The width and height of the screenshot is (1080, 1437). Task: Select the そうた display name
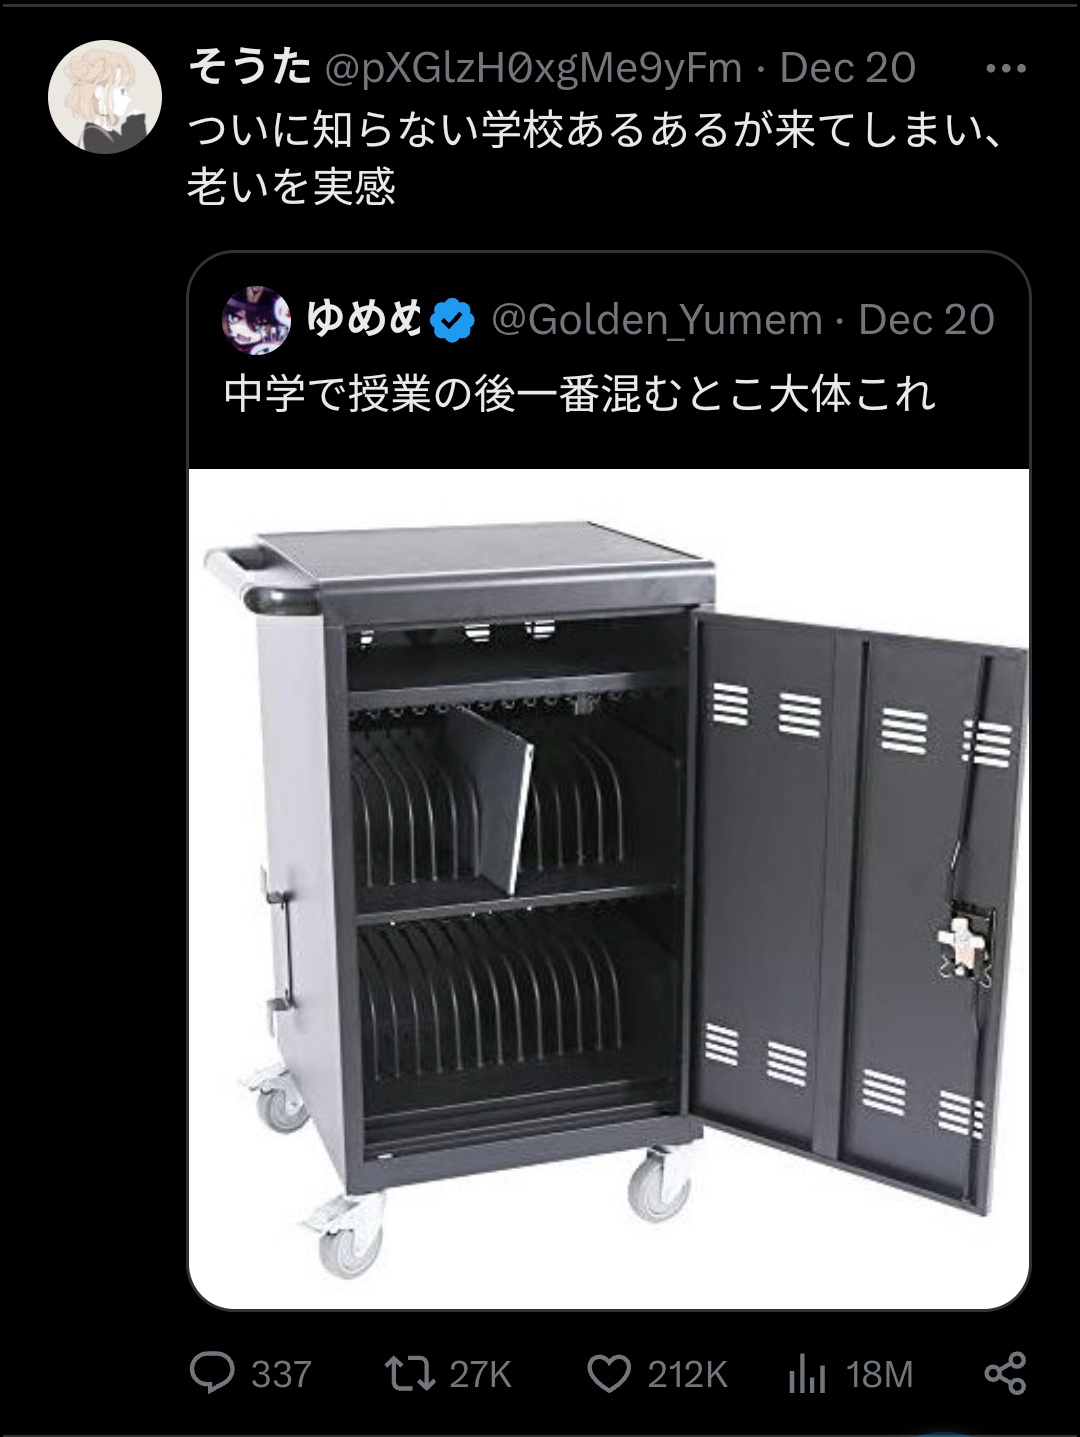[250, 67]
